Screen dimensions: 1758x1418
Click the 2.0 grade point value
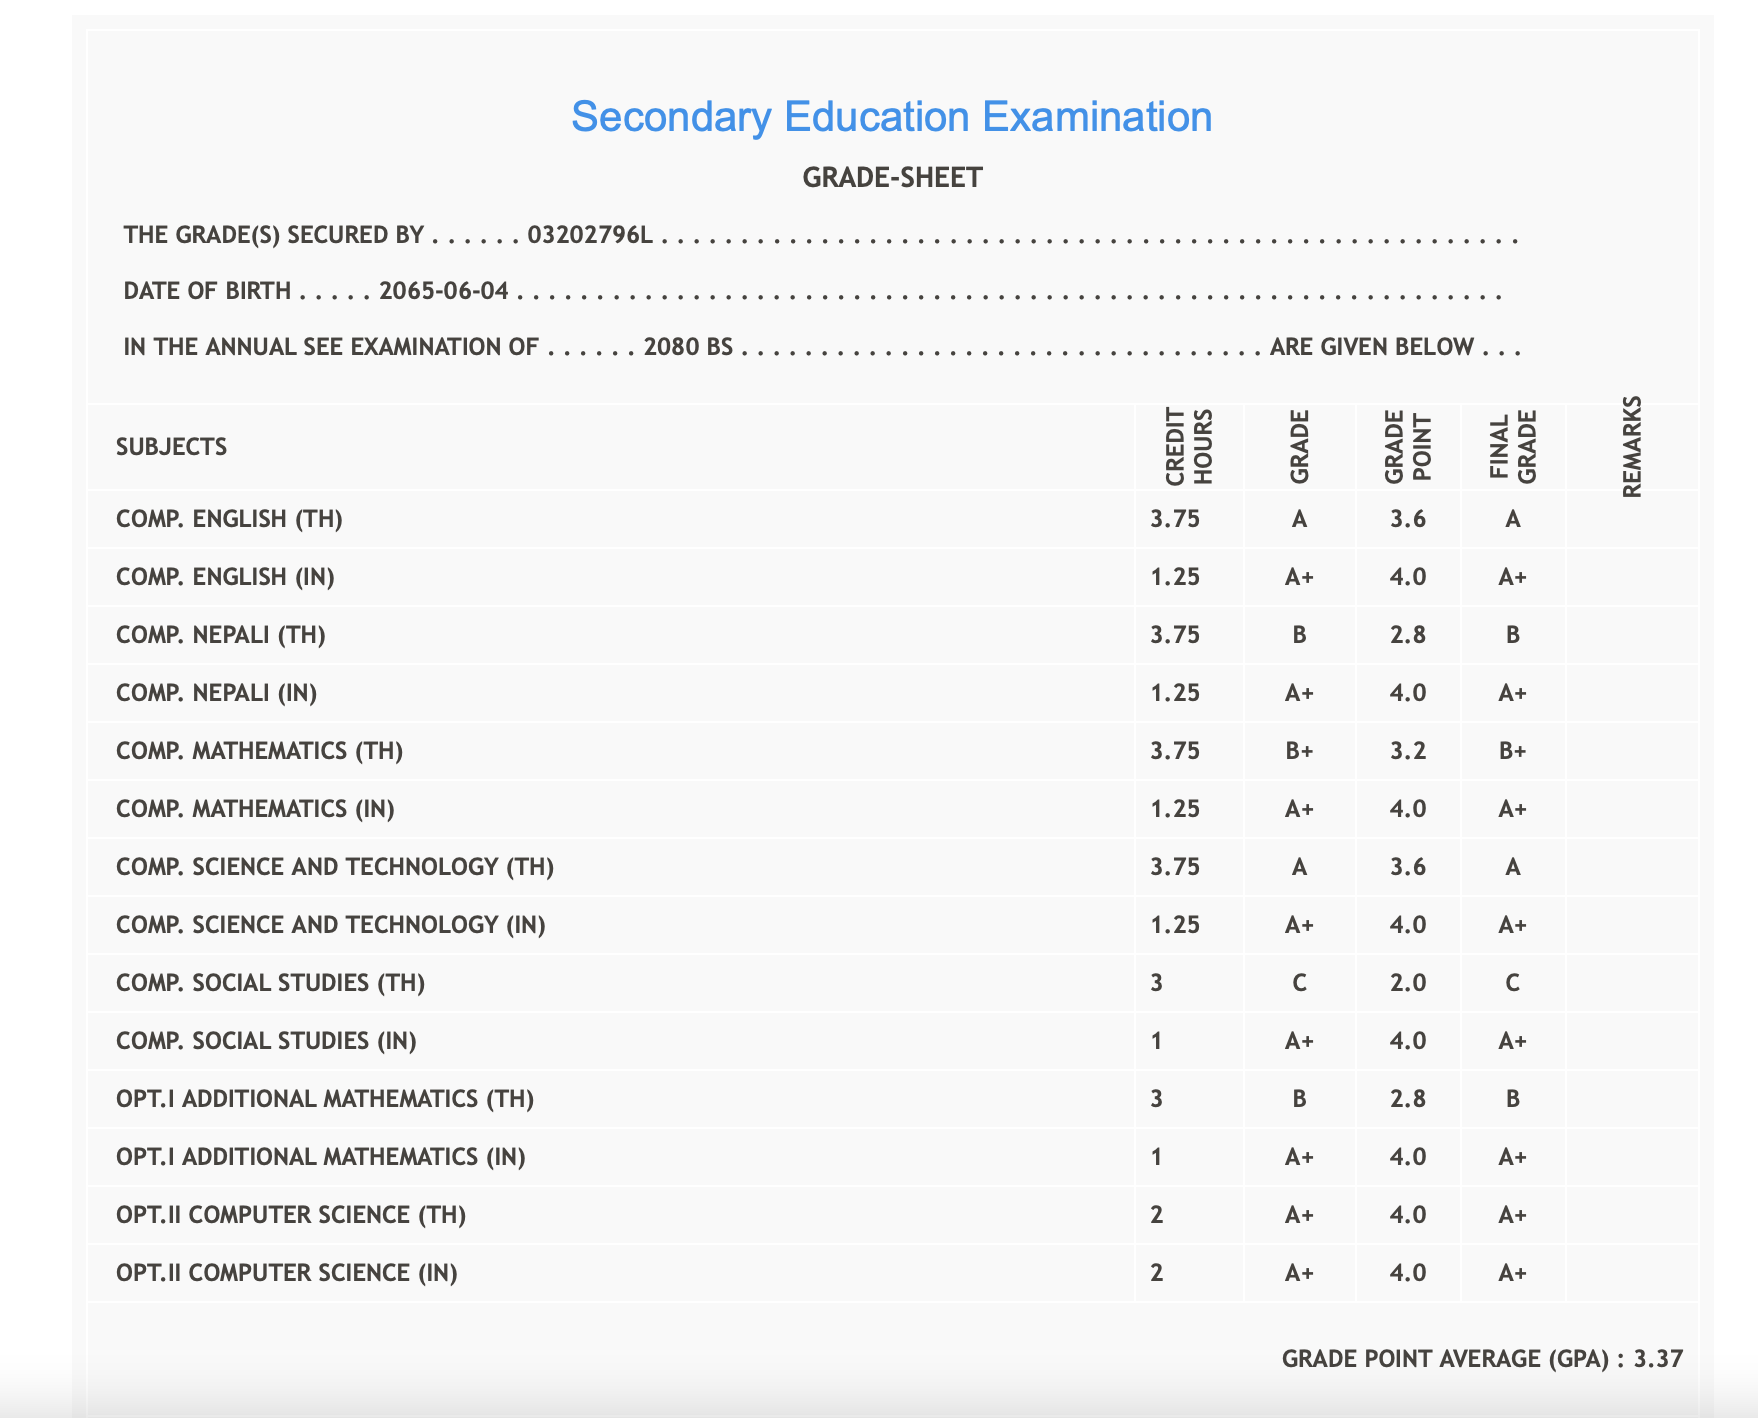(x=1407, y=983)
